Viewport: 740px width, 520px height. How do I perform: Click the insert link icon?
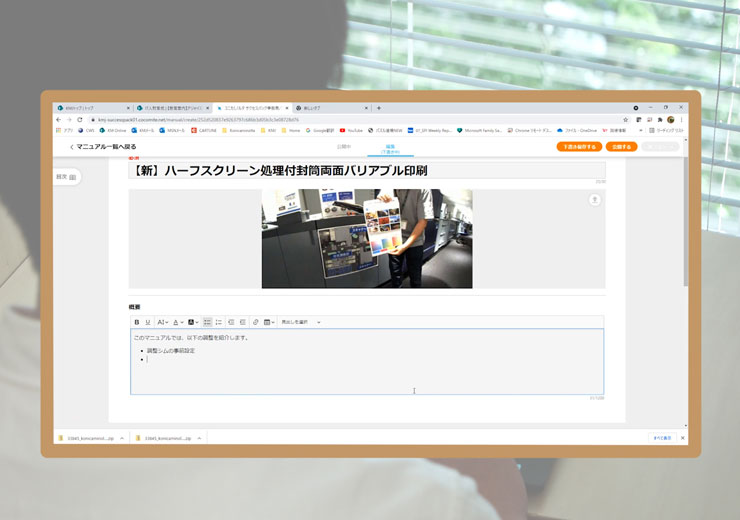(256, 322)
